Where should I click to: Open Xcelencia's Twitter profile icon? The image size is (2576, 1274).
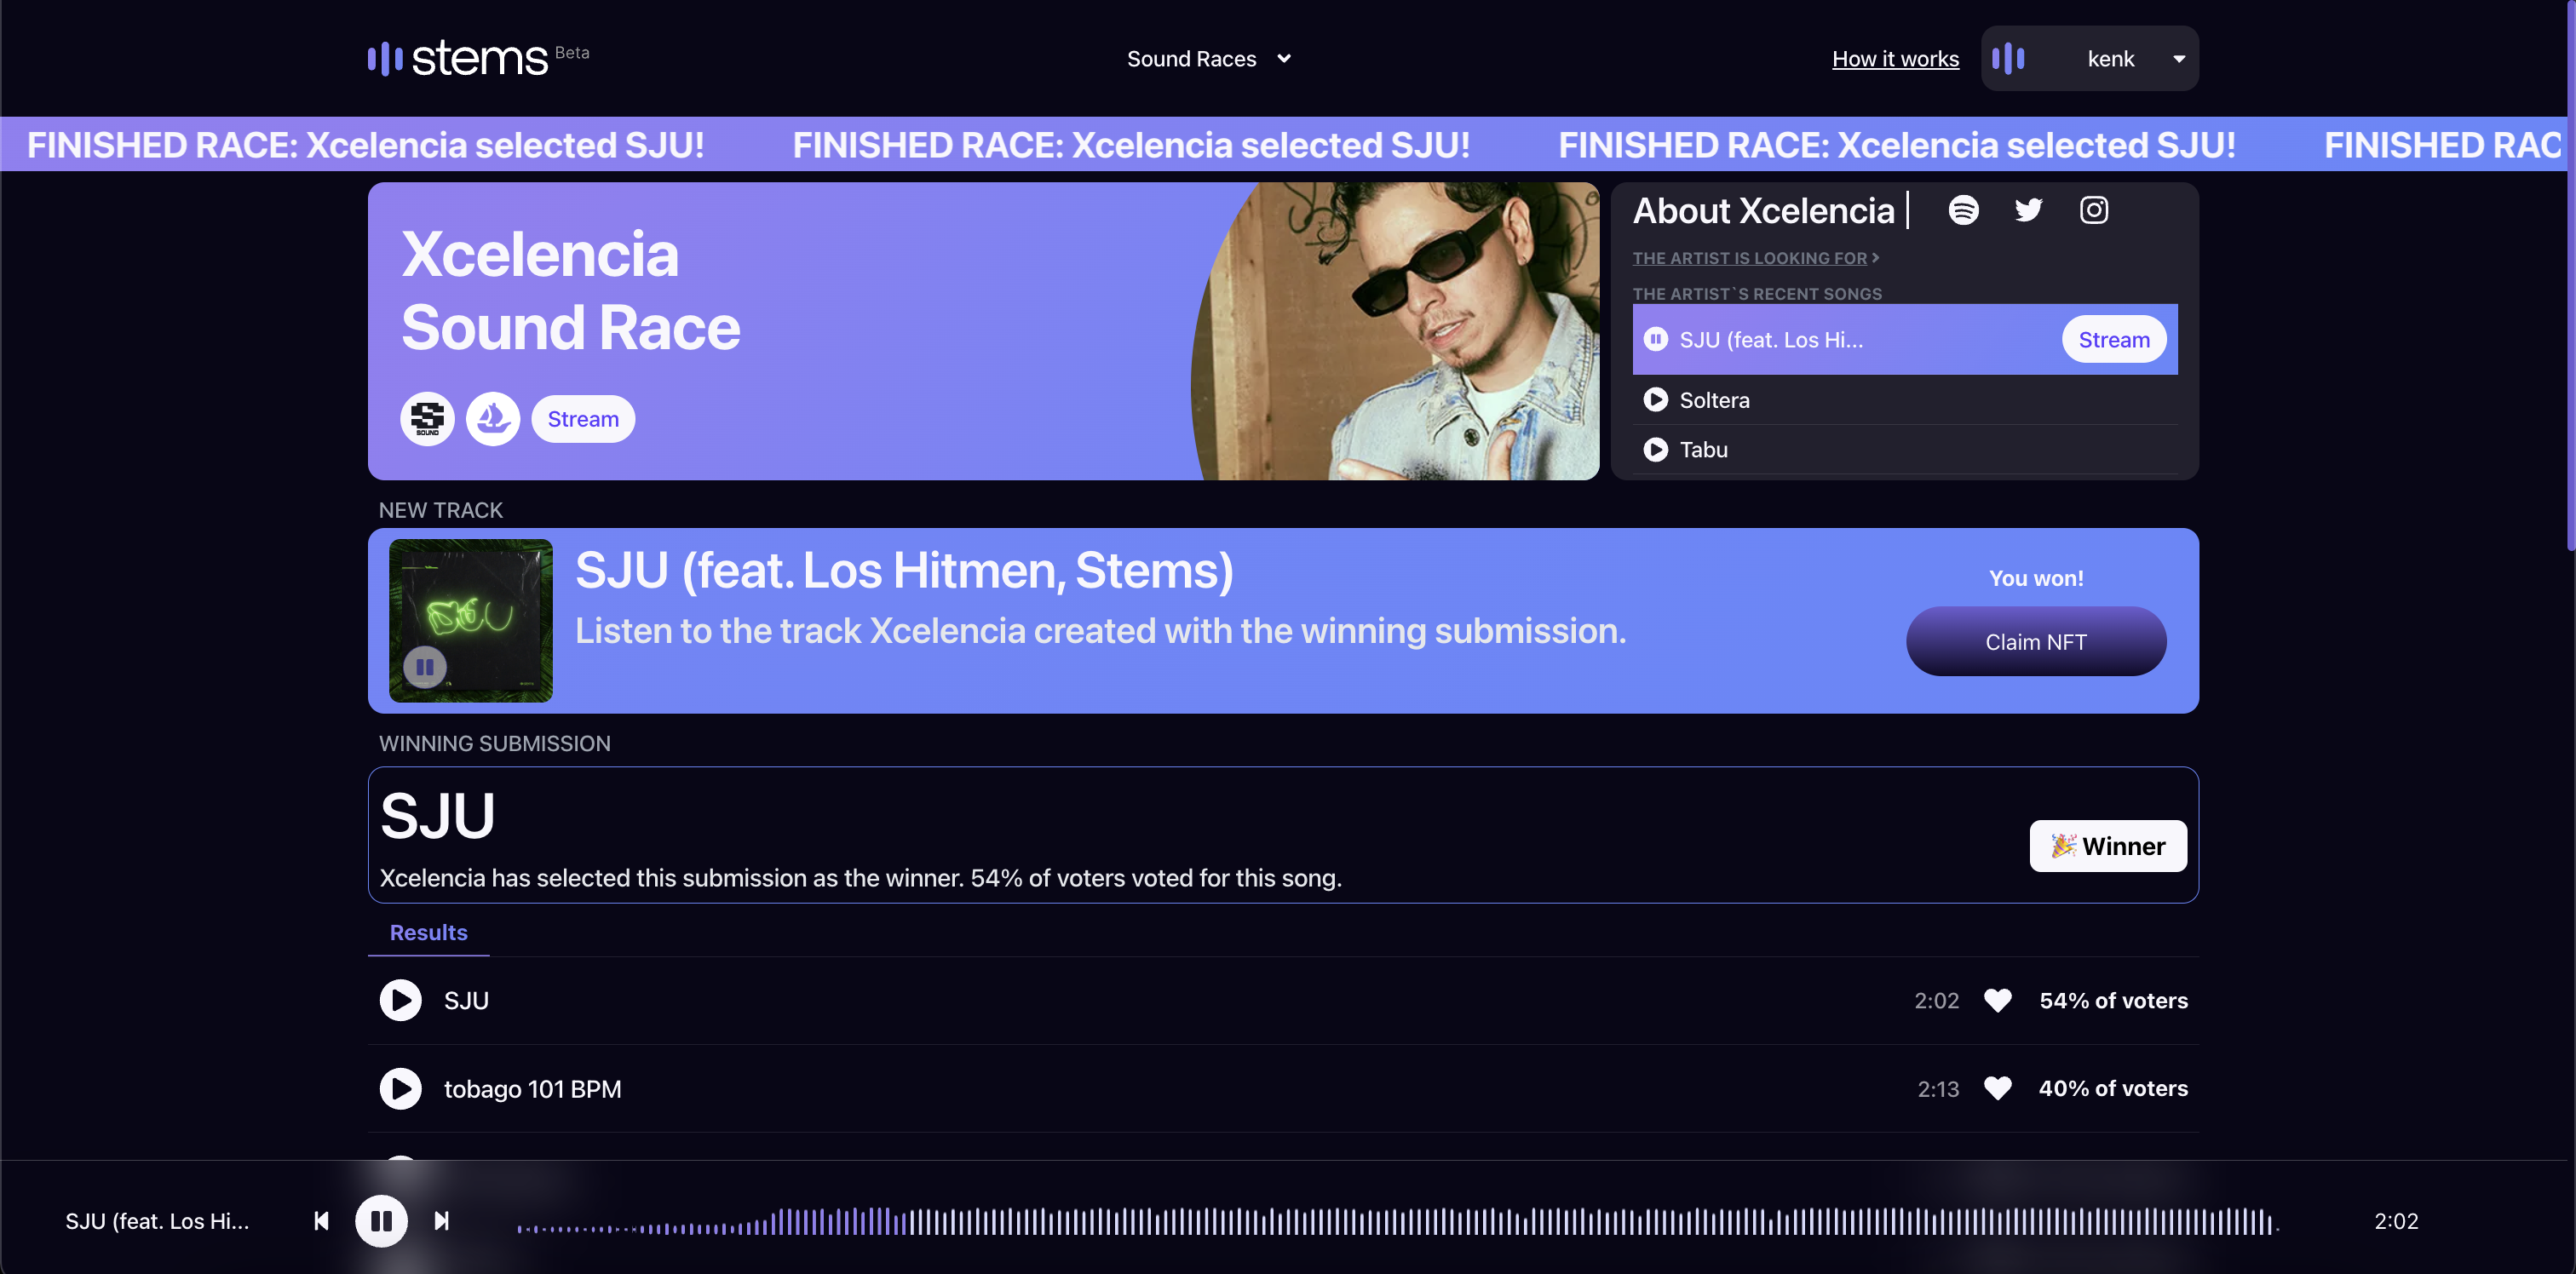(2028, 210)
